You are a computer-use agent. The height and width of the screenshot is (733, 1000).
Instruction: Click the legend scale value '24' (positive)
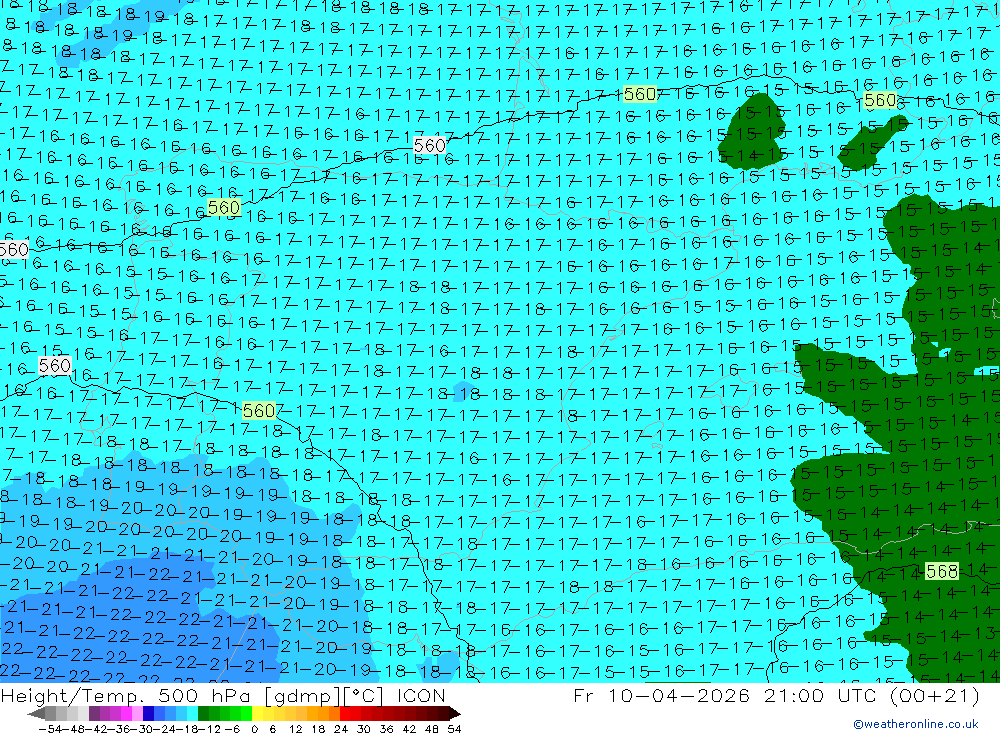(x=341, y=729)
